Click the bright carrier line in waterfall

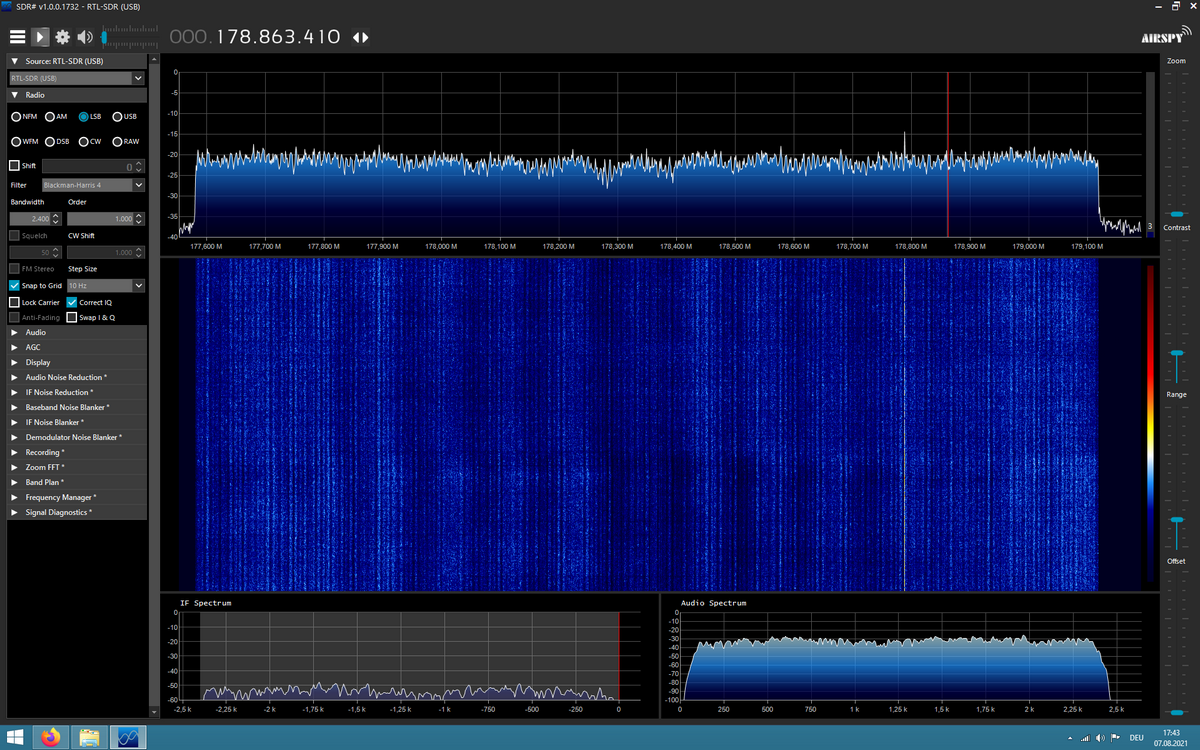(905, 425)
